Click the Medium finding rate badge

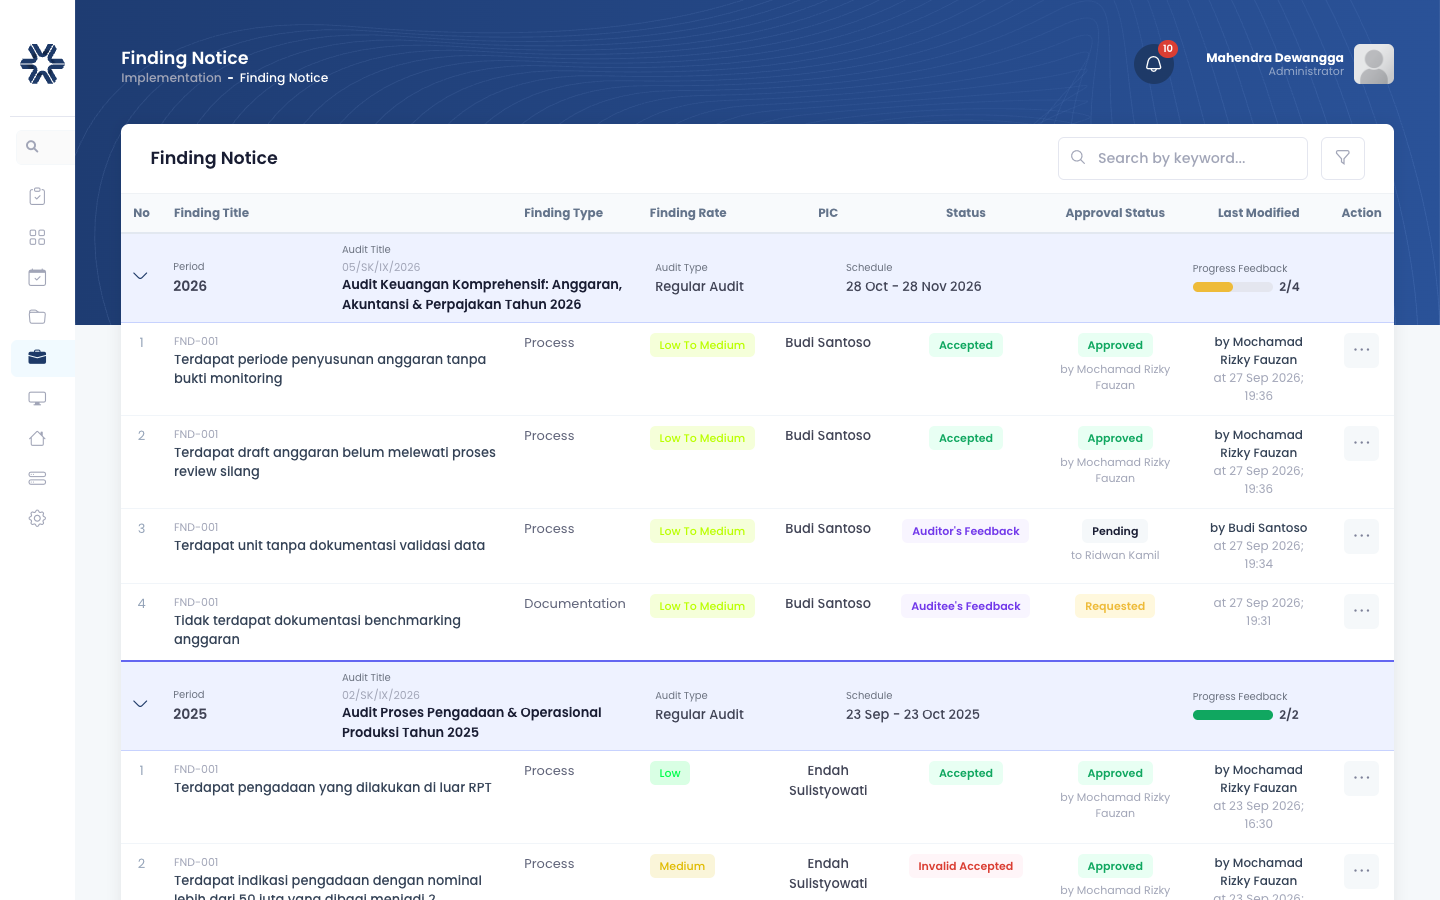click(682, 866)
